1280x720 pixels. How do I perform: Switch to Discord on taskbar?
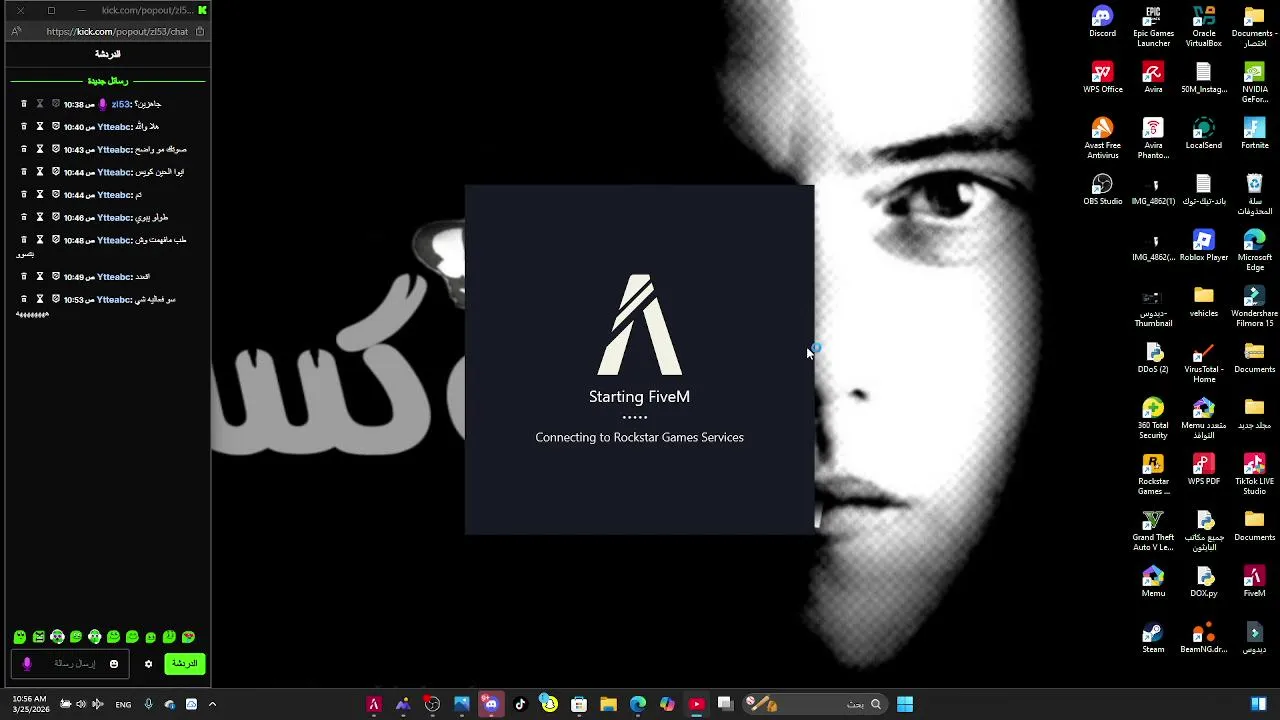[491, 704]
